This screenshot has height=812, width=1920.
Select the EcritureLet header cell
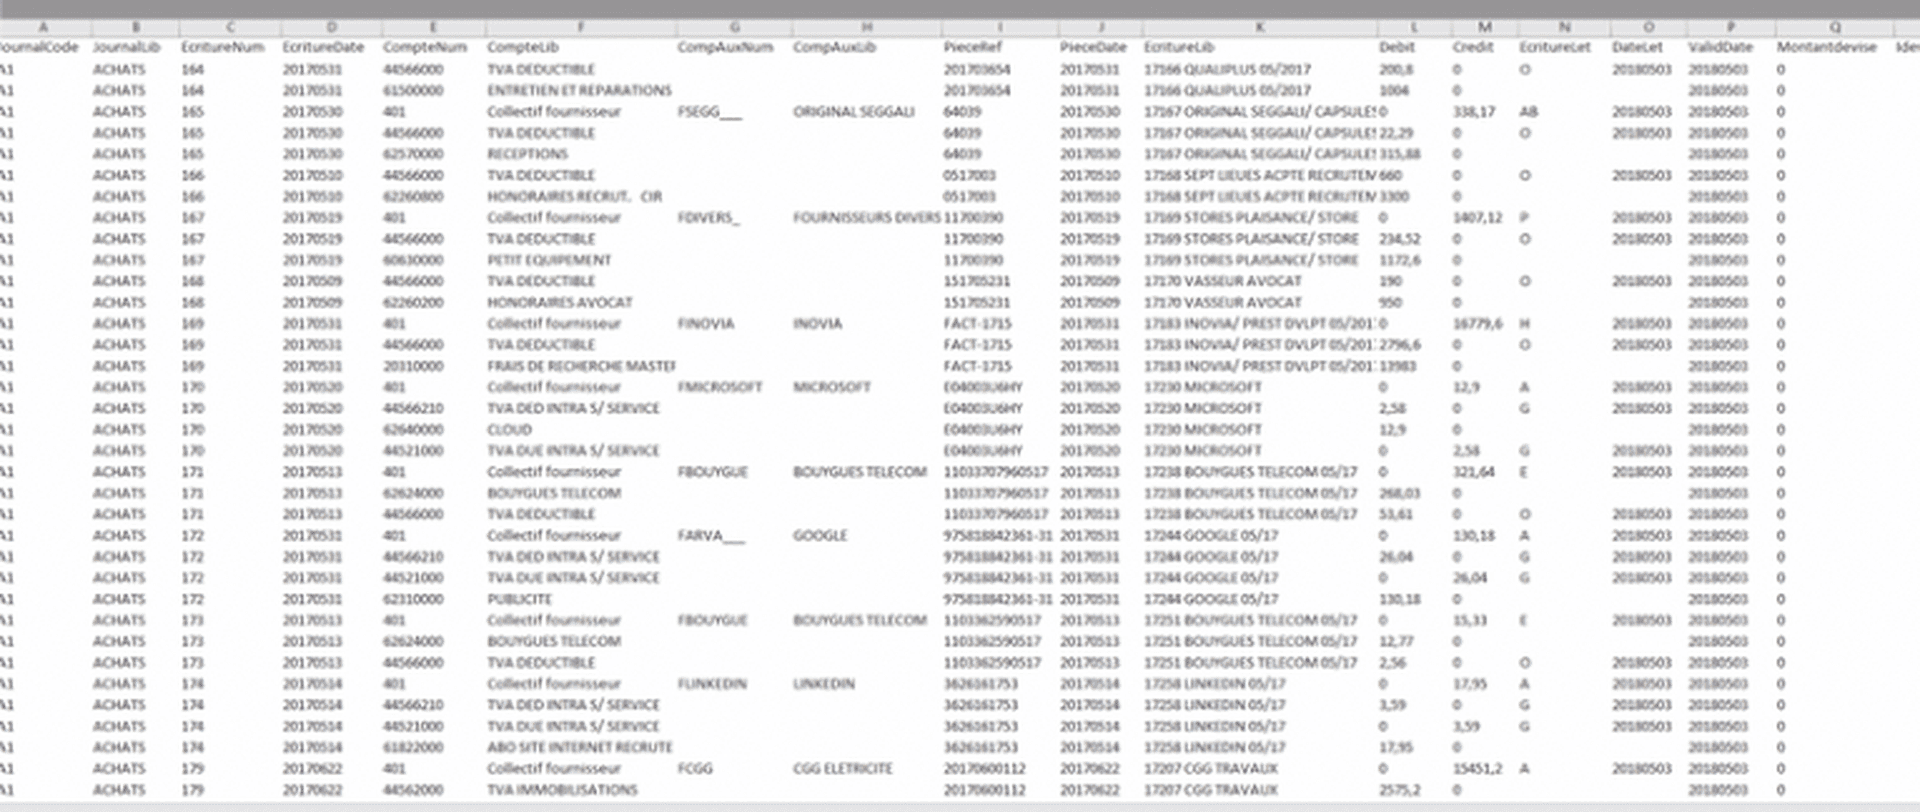[1555, 47]
